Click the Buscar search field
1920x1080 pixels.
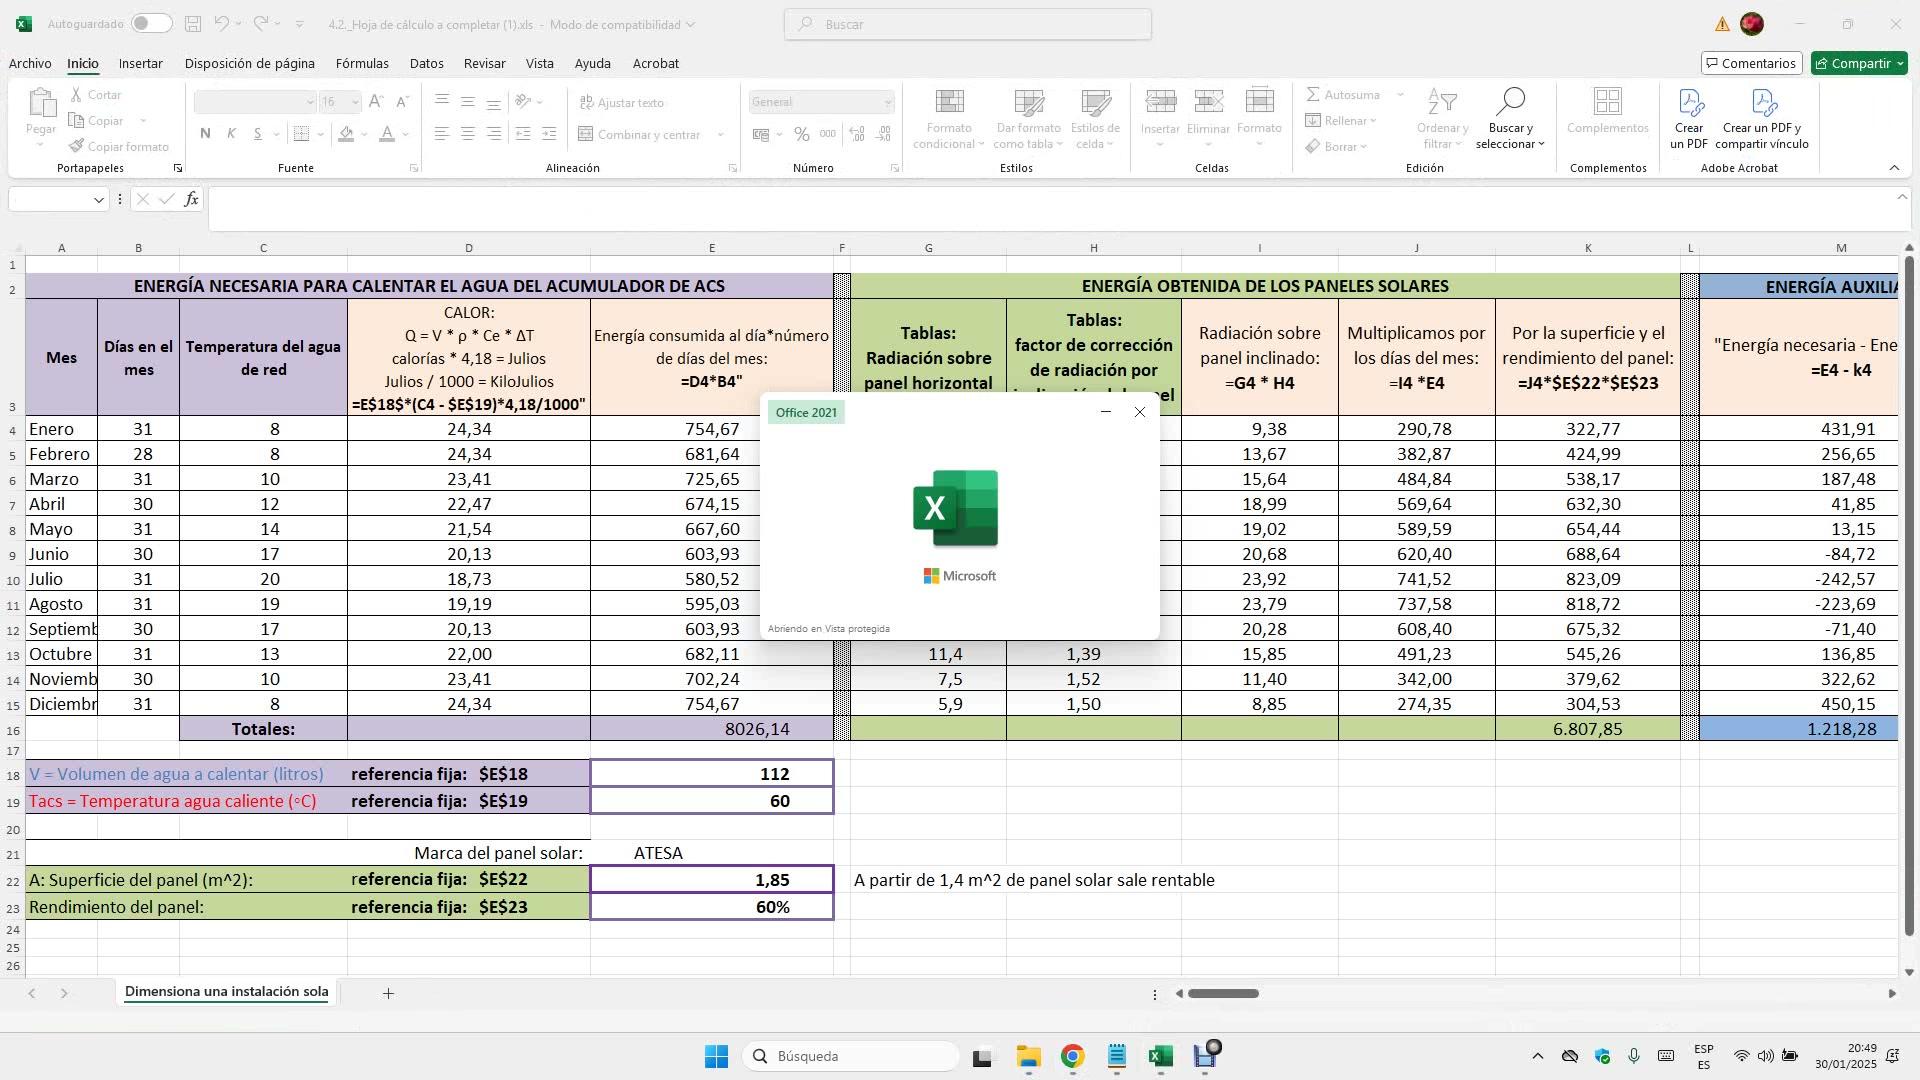pos(967,24)
